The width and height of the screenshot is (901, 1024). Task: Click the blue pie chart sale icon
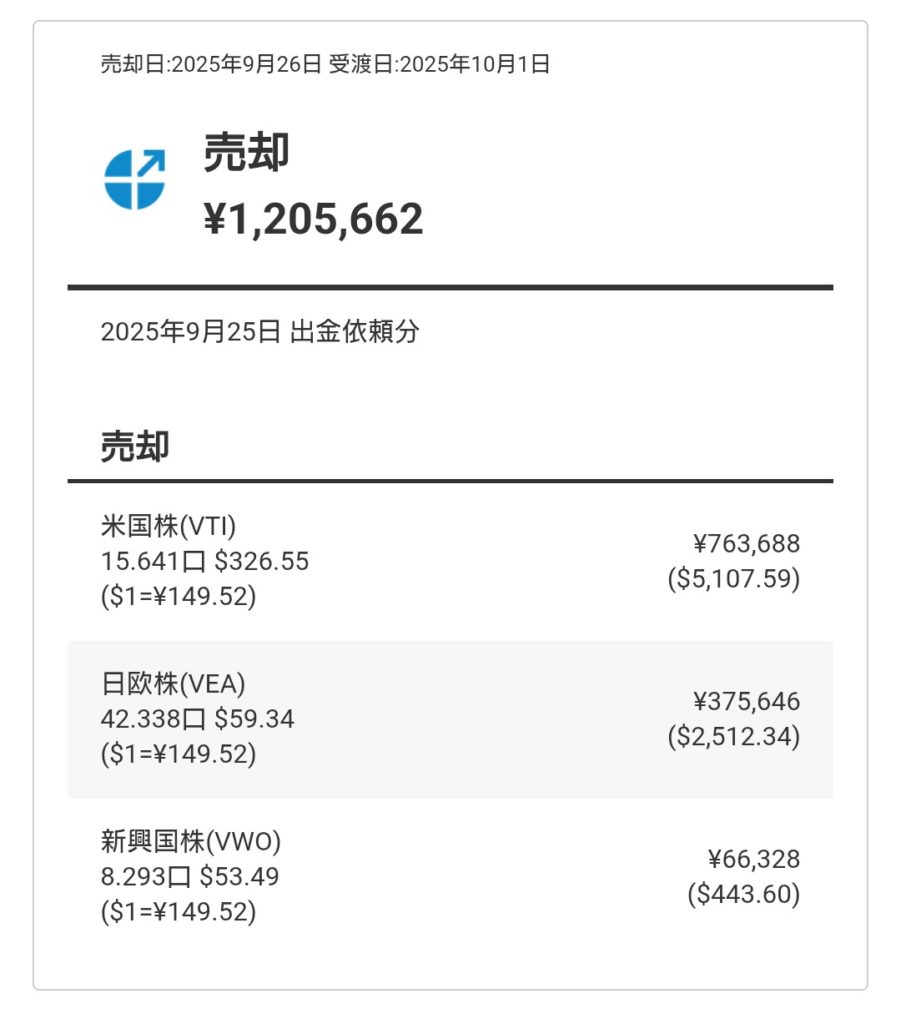coord(134,179)
